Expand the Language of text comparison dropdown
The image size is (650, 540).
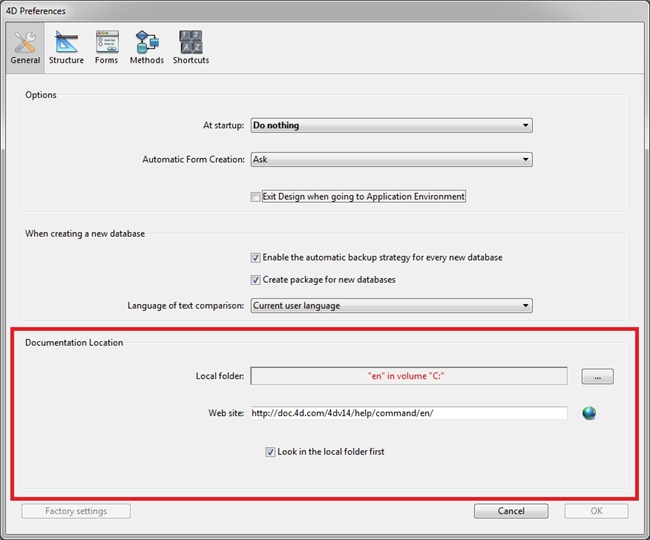pos(390,306)
